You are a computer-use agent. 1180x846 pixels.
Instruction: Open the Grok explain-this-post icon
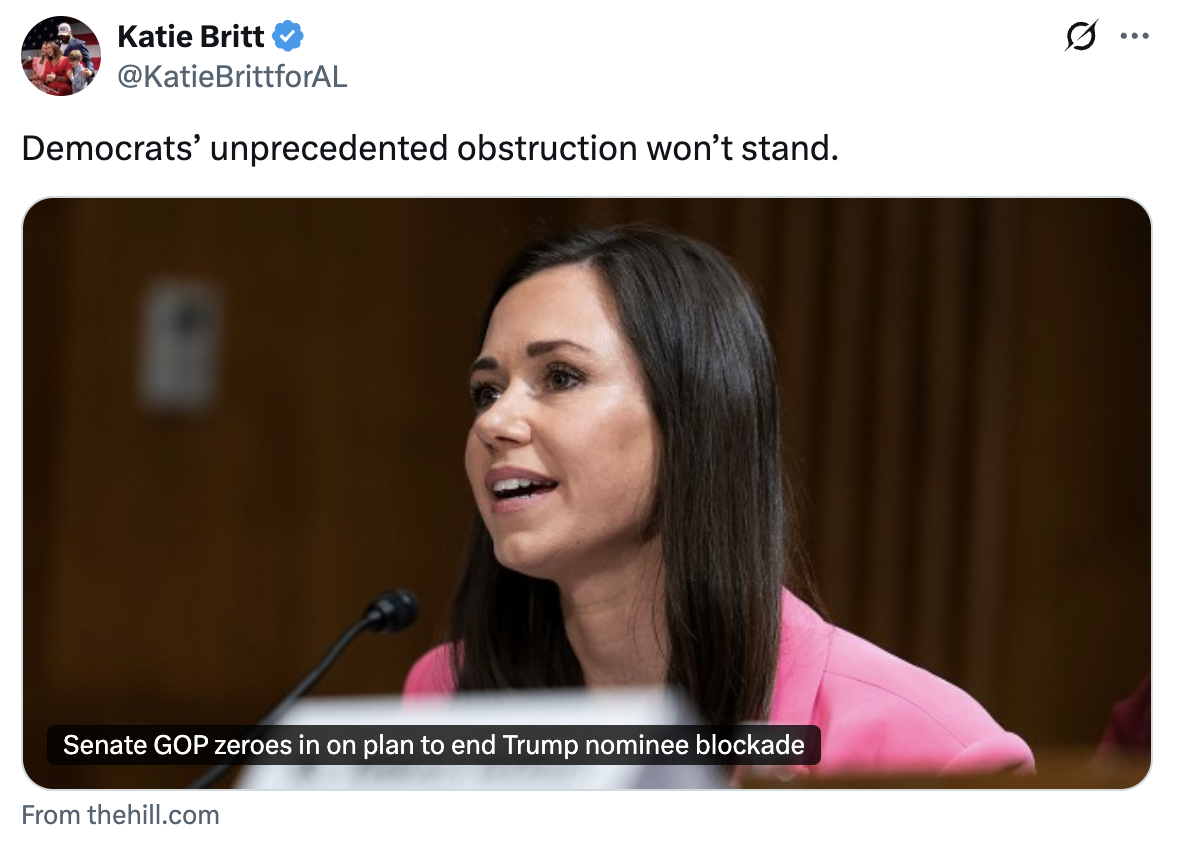[1081, 35]
